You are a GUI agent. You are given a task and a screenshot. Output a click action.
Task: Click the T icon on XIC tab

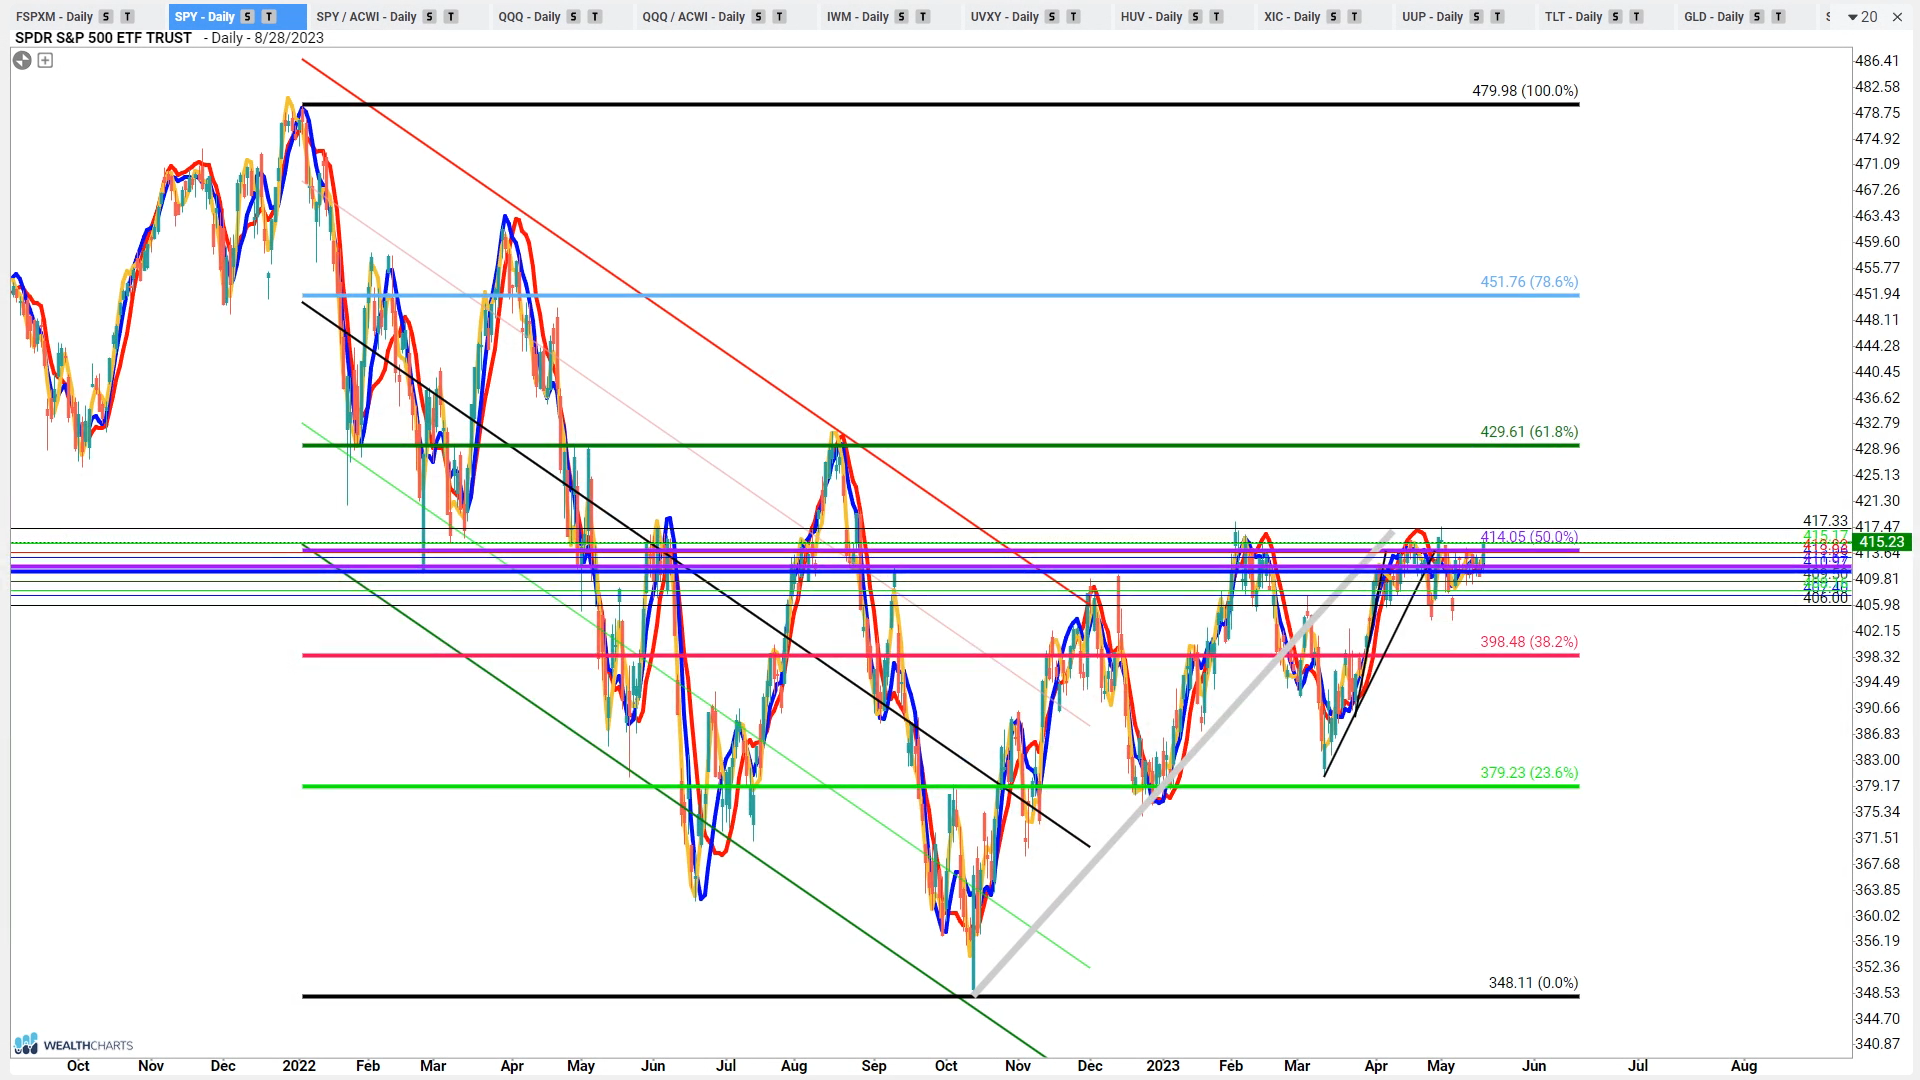click(x=1354, y=17)
